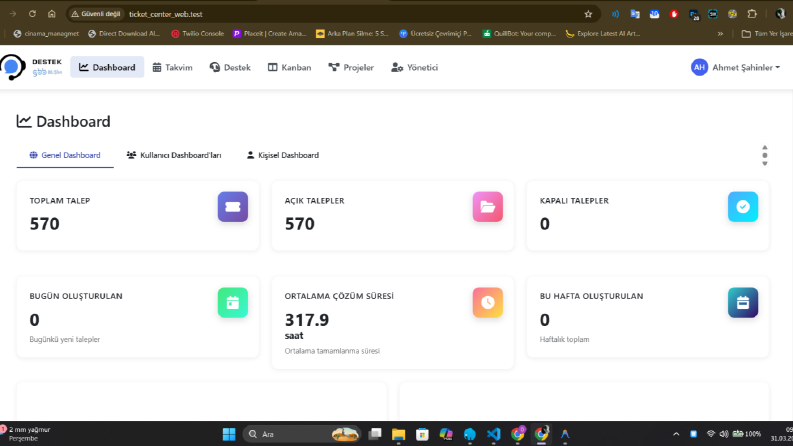The width and height of the screenshot is (793, 446).
Task: Switch to Kişisel Dashboard tab
Action: click(283, 155)
